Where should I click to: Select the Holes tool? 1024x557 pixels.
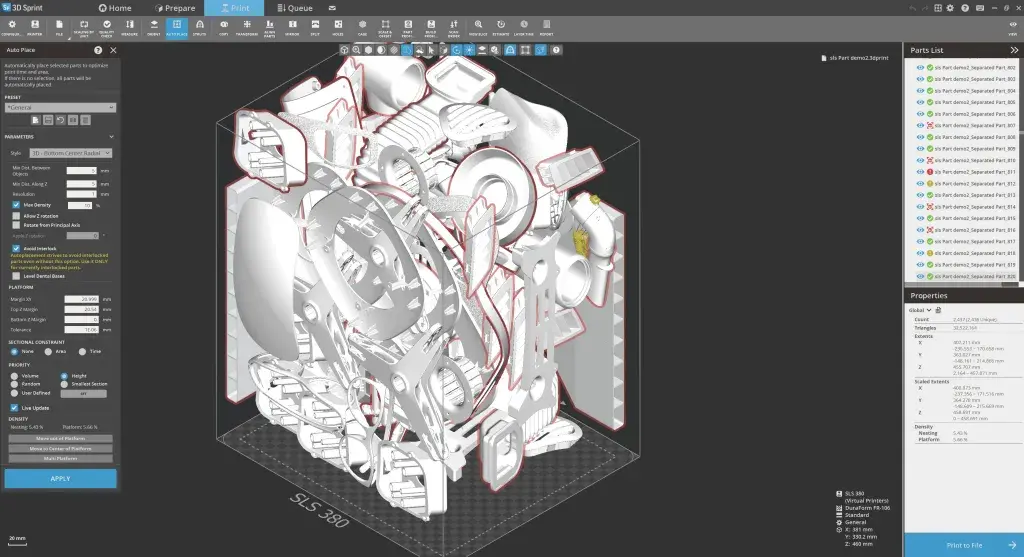pos(338,27)
